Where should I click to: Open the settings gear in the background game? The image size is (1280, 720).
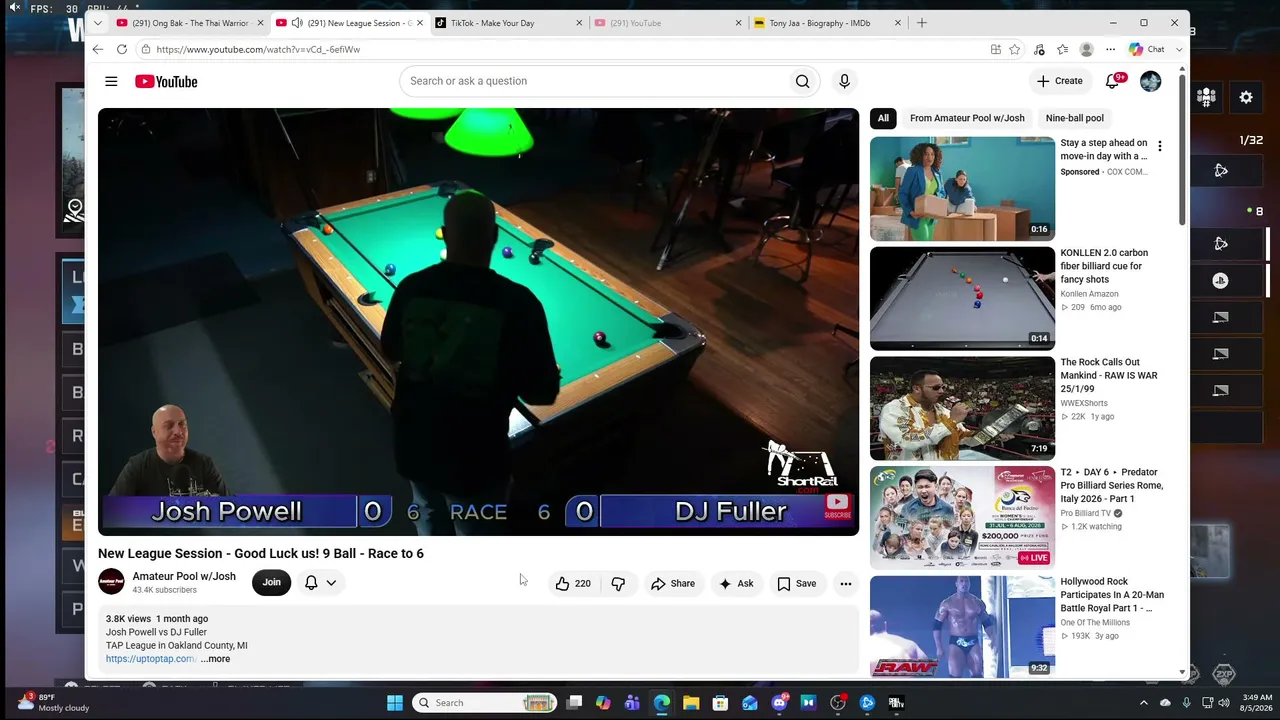pos(1246,97)
